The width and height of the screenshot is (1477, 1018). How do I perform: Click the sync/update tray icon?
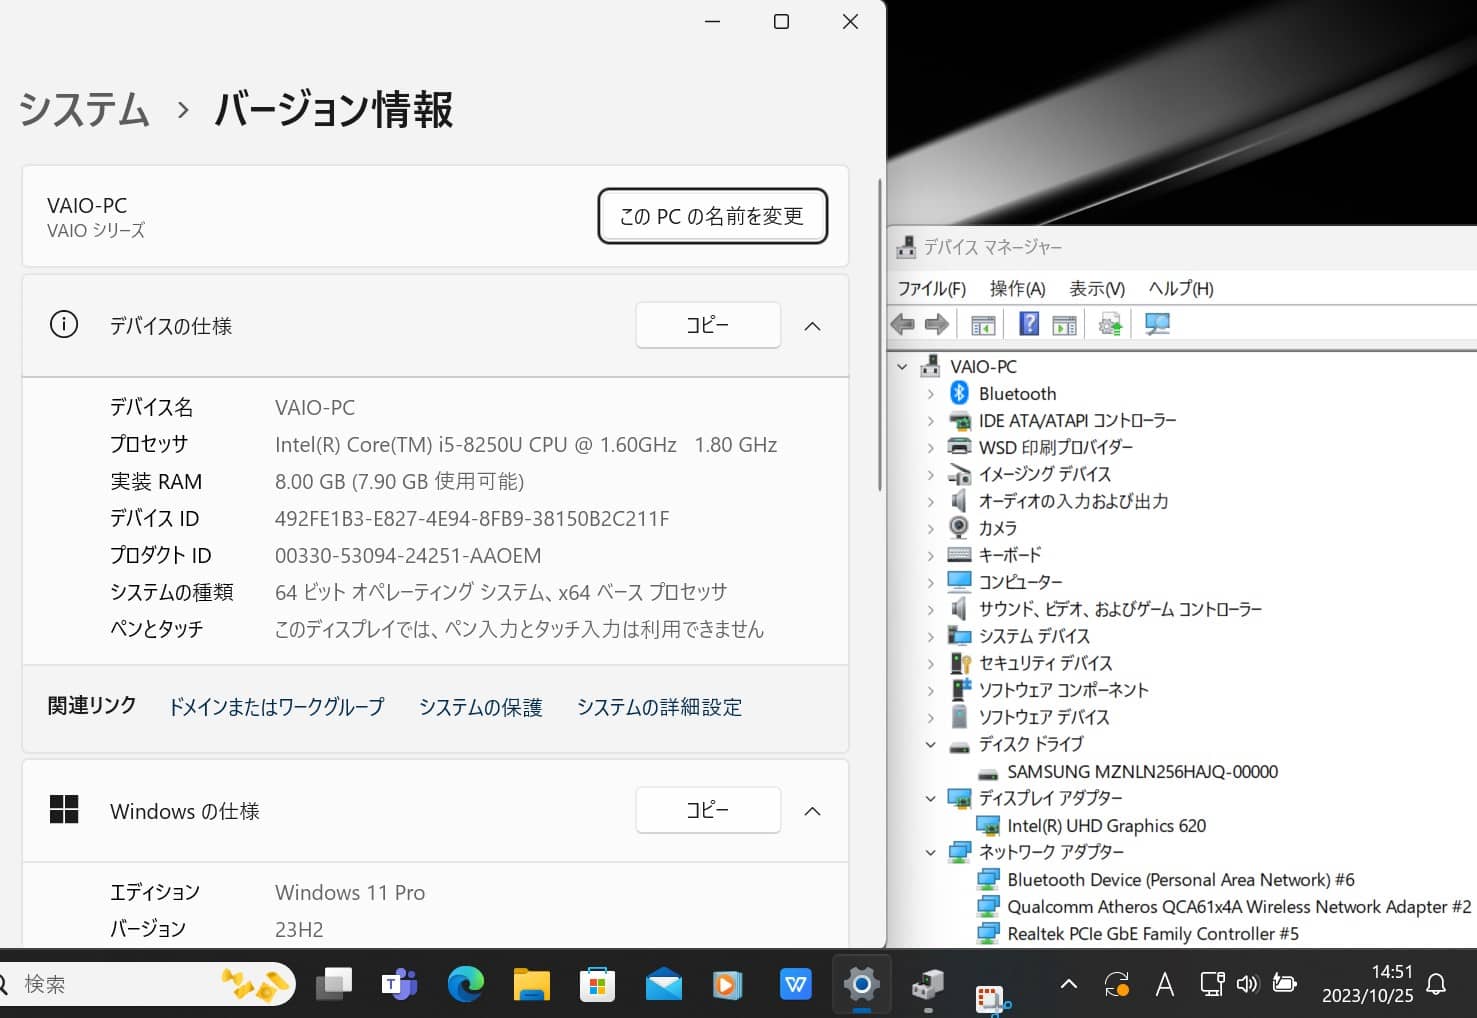[x=1117, y=985]
